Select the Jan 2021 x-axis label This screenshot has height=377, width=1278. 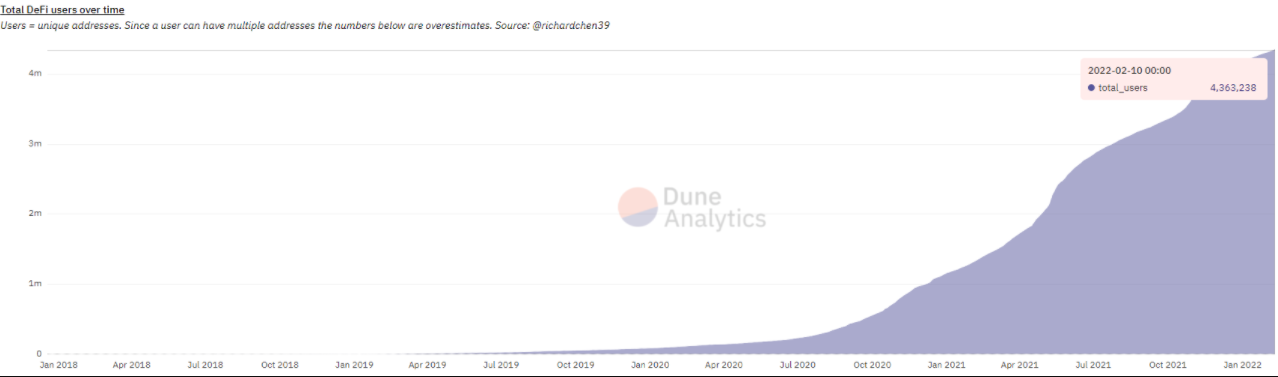(946, 365)
